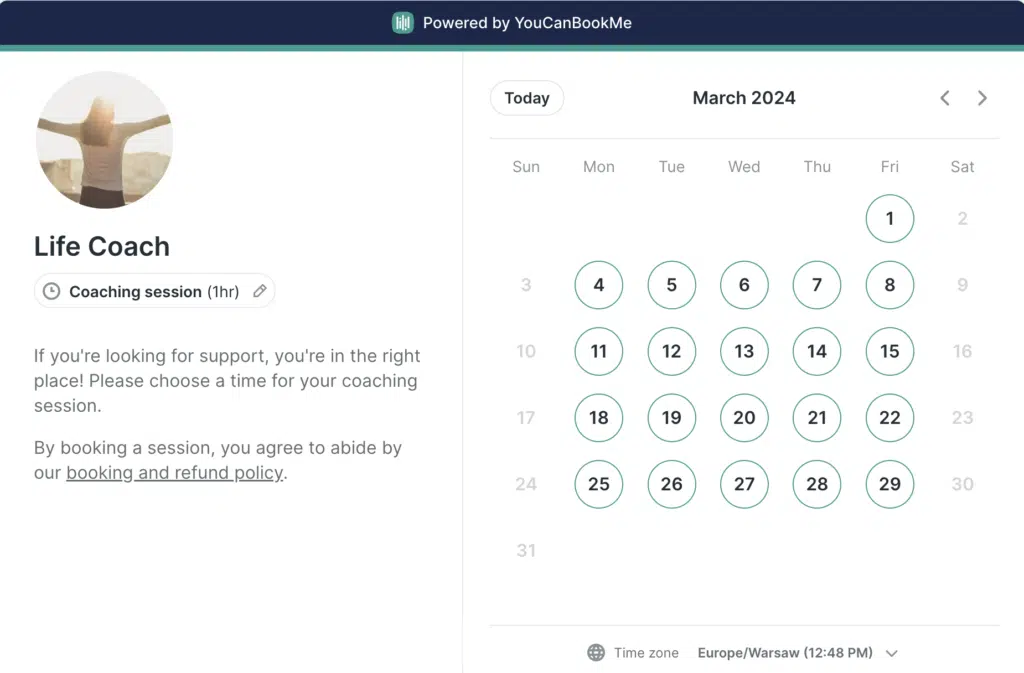The width and height of the screenshot is (1024, 673).
Task: Open the booking and refund policy link
Action: coord(173,473)
